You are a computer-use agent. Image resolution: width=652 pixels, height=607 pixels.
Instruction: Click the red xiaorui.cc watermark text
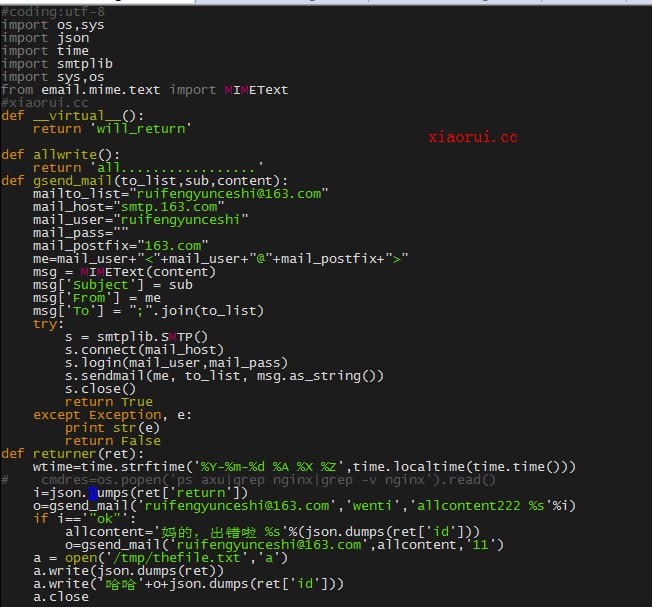click(473, 137)
